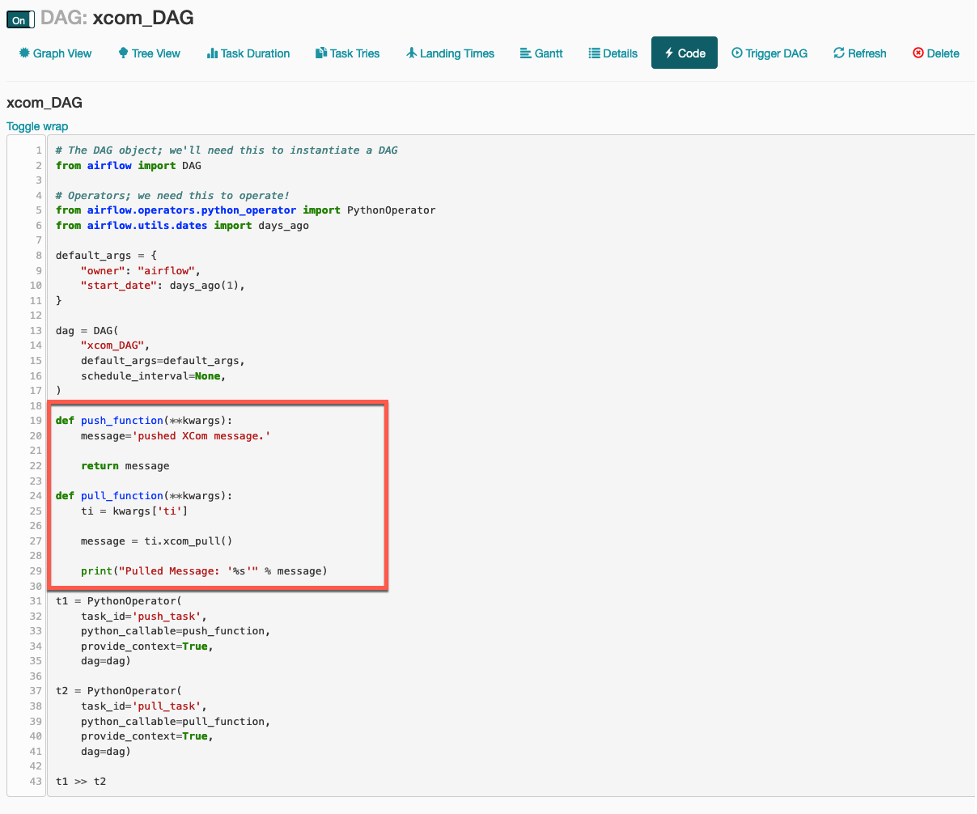Click the def push_function code line
This screenshot has height=814, width=977.
click(x=144, y=421)
